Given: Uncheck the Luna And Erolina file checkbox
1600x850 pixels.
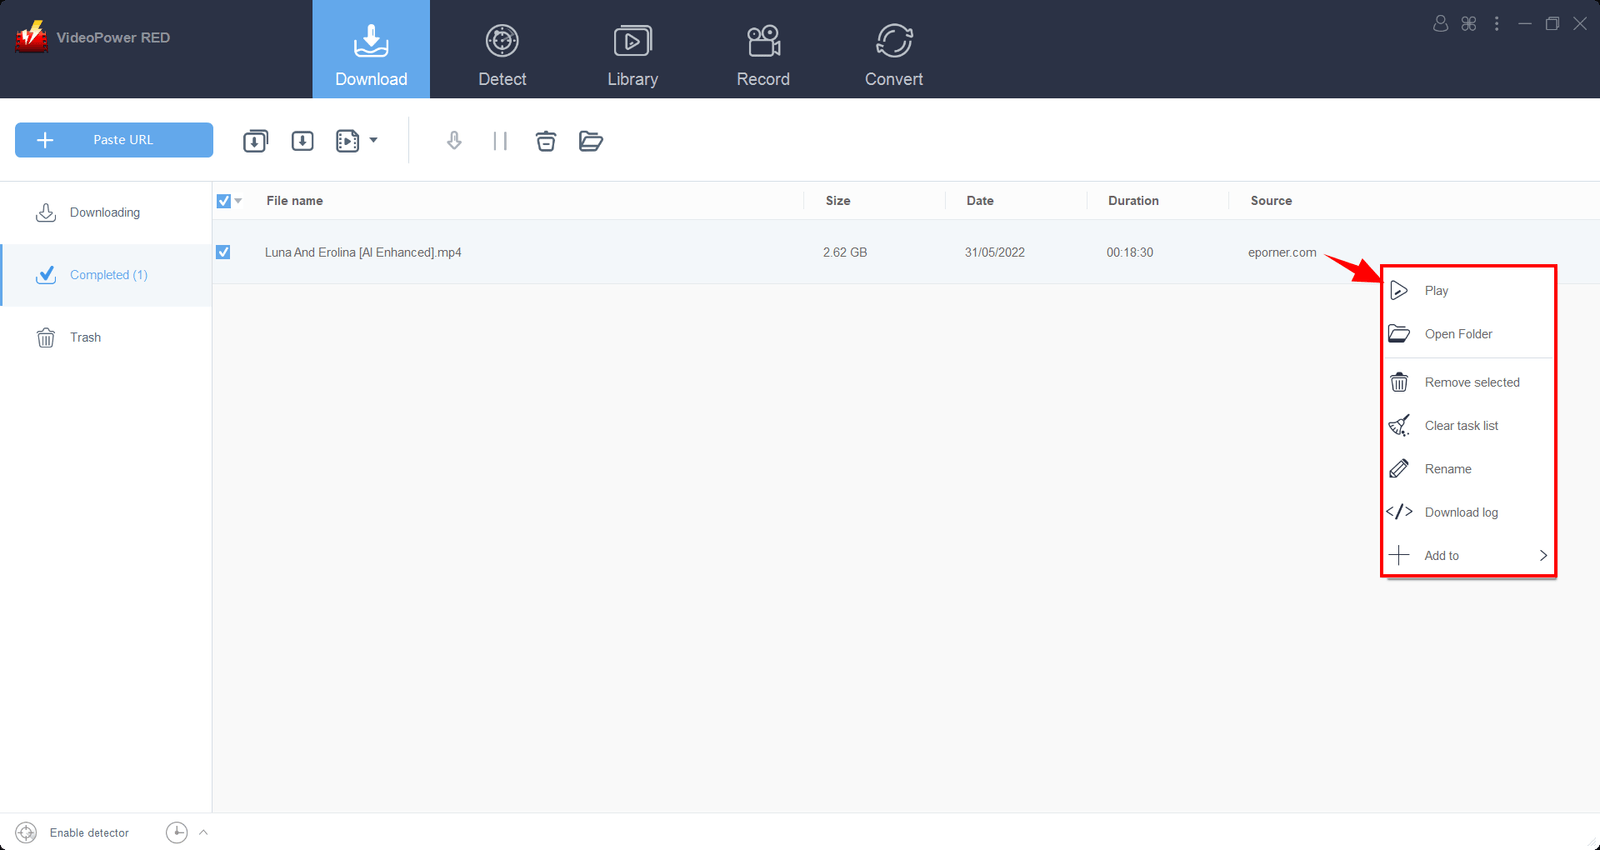Looking at the screenshot, I should coord(223,252).
